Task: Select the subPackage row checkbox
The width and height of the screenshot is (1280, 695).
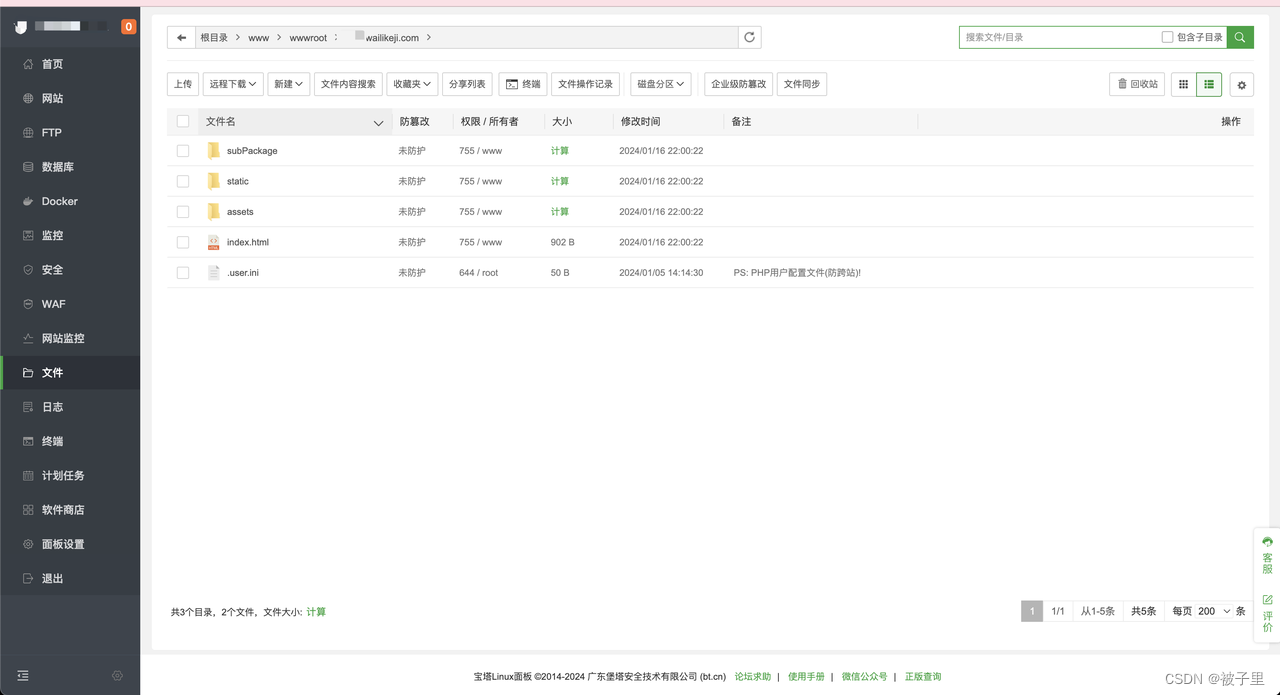Action: 183,151
